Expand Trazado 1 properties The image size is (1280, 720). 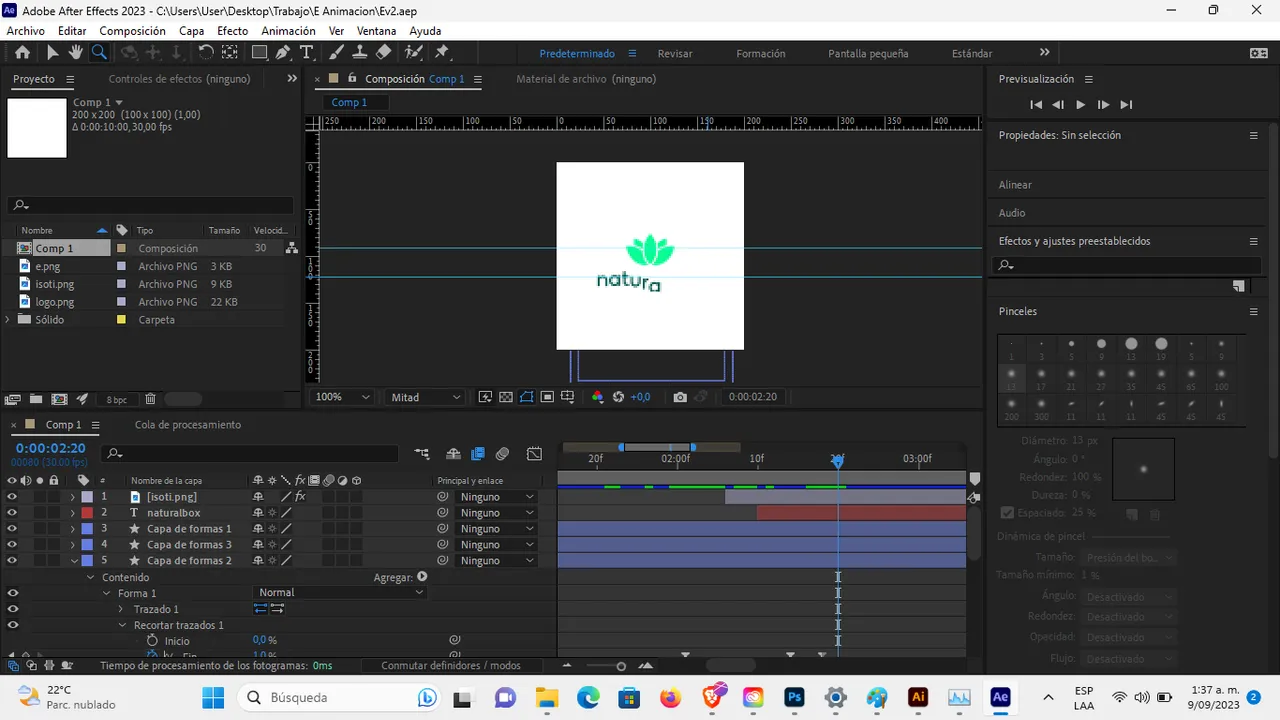[121, 609]
